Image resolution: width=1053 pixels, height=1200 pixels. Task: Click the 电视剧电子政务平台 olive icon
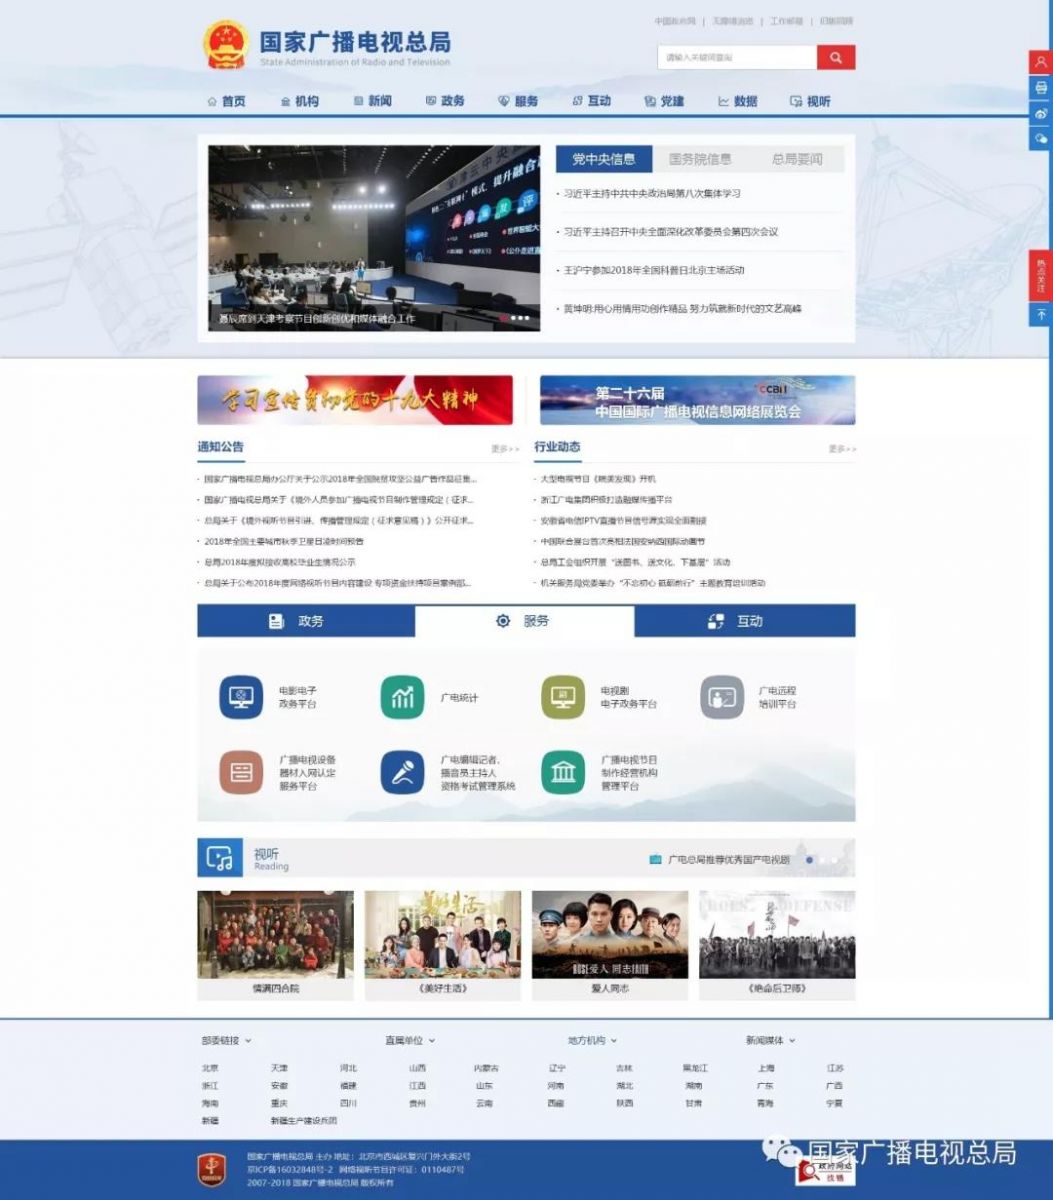(x=563, y=697)
